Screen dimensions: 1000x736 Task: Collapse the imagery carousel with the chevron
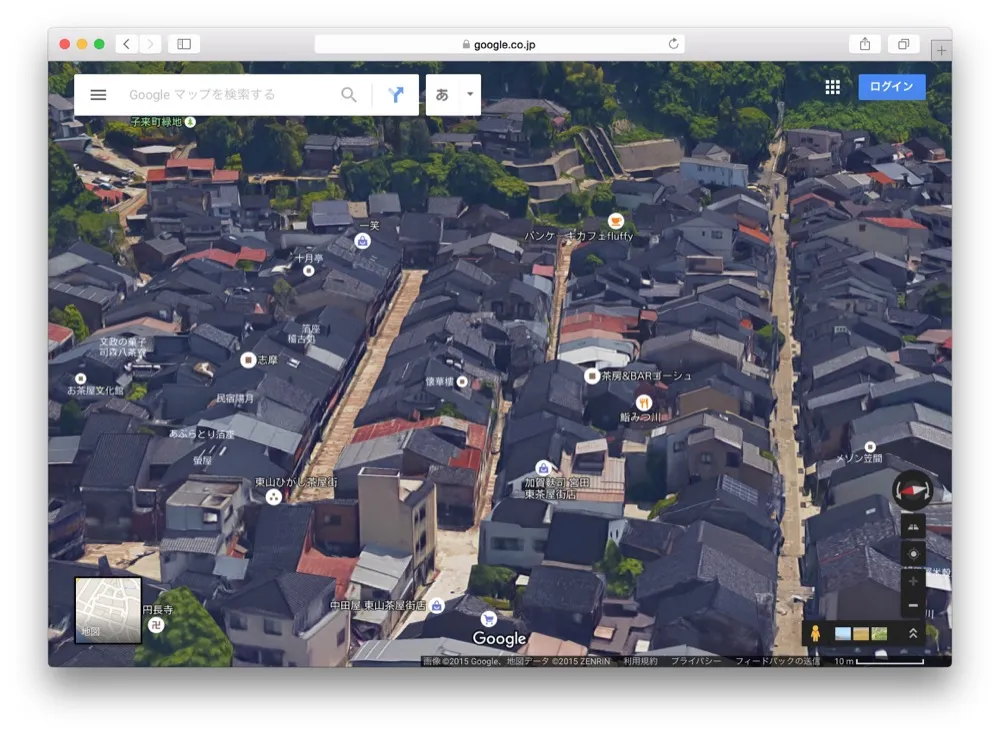click(x=913, y=632)
